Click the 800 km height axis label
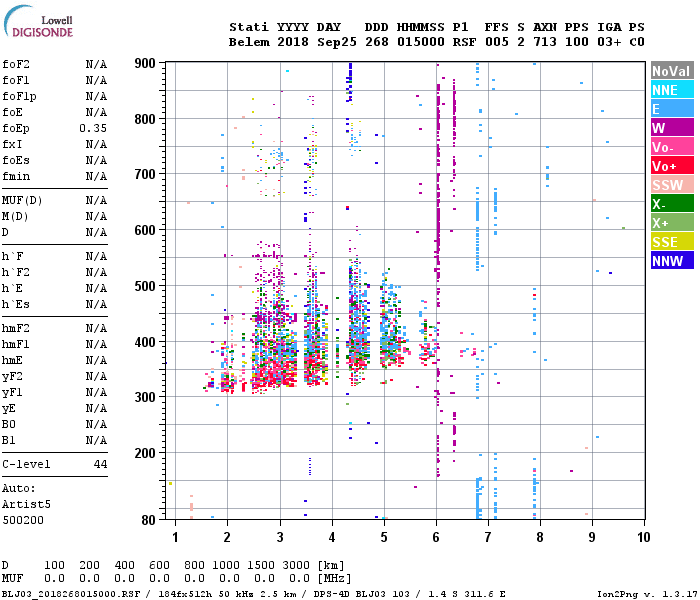 [x=145, y=119]
